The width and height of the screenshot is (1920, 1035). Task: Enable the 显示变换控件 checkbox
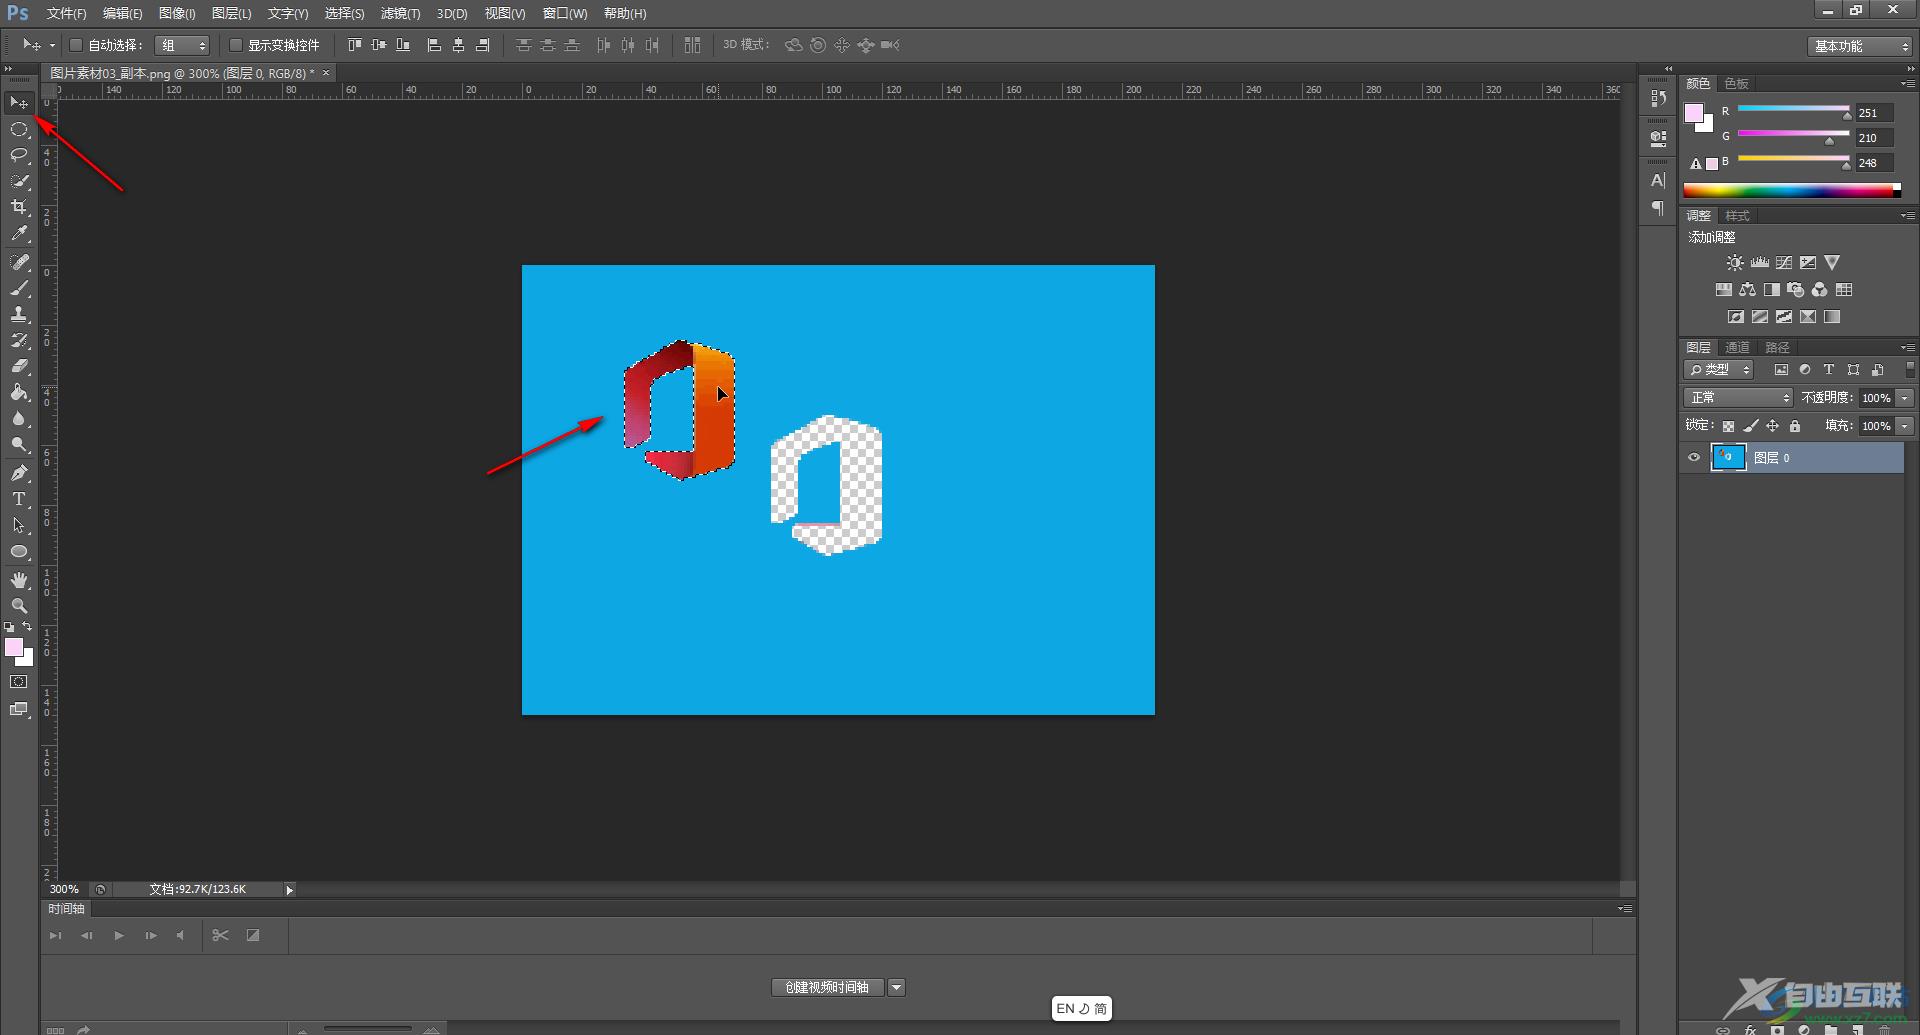[236, 45]
